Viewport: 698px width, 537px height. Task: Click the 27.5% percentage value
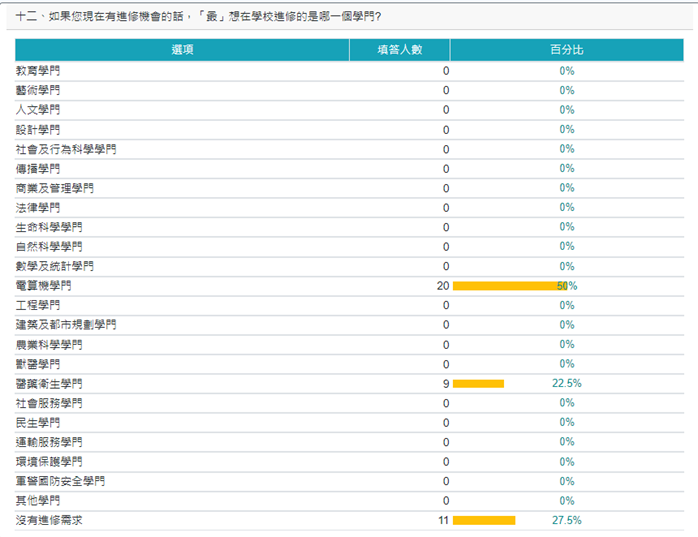tap(566, 520)
